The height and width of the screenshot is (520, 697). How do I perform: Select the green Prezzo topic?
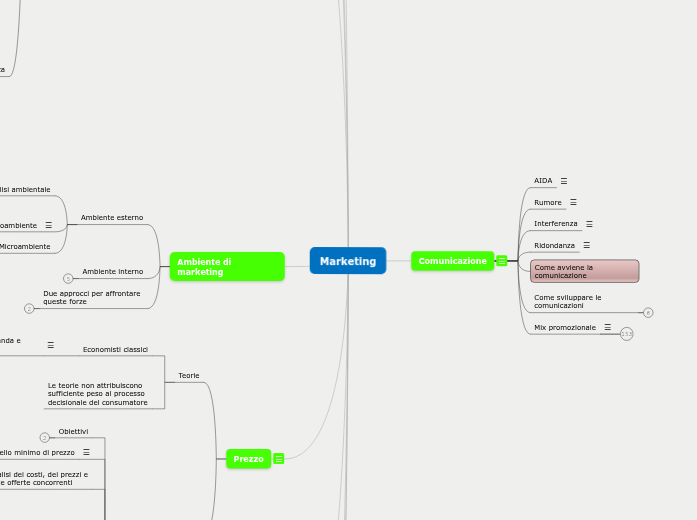pyautogui.click(x=248, y=459)
